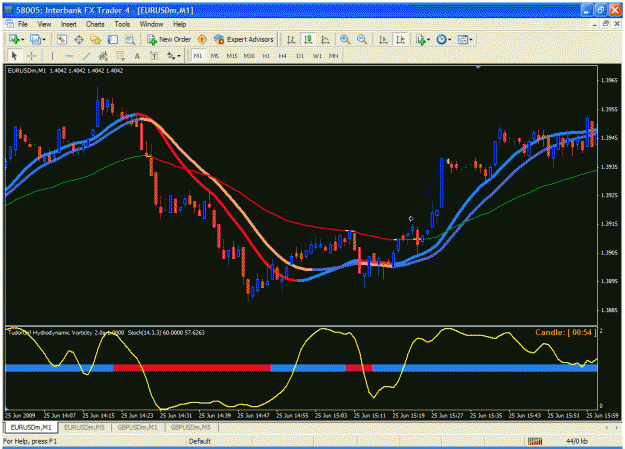Select the Horizontal Line drawing tool

click(69, 56)
